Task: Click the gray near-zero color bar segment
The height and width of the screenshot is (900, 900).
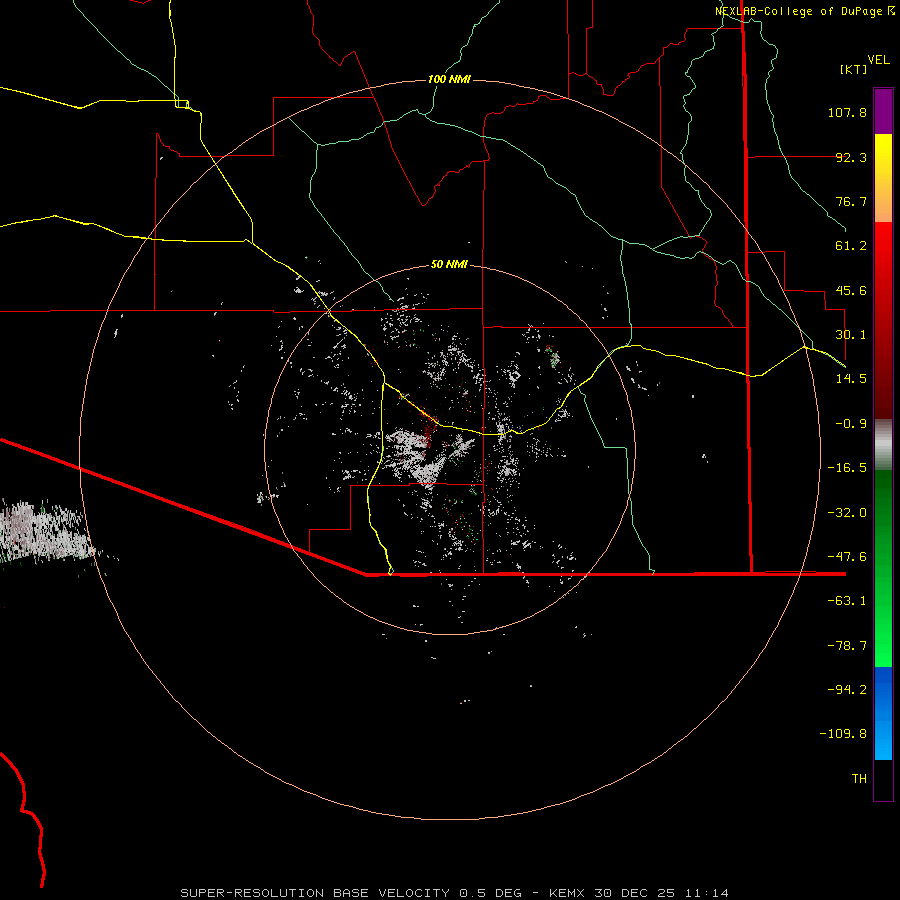Action: pos(883,445)
